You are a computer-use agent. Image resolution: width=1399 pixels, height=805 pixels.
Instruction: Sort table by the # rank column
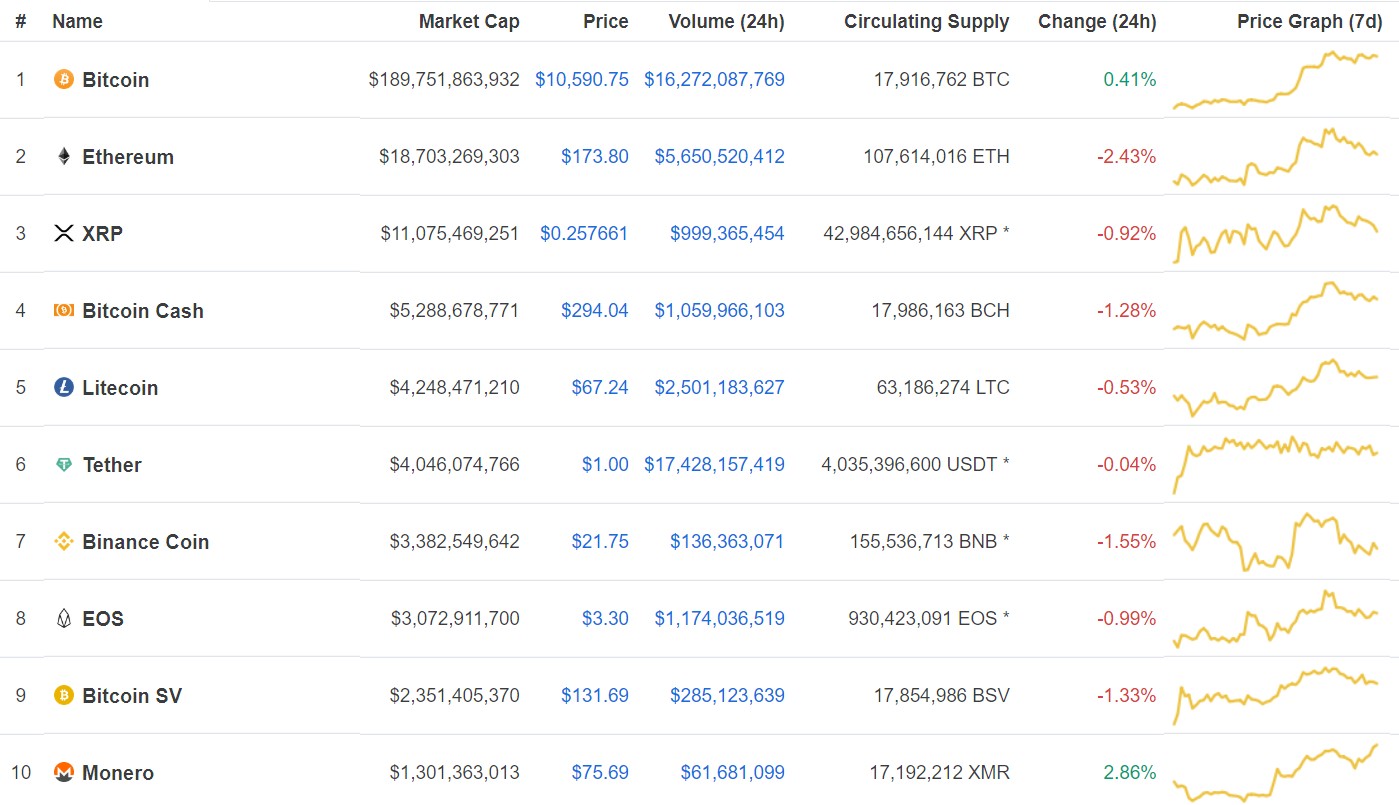[x=21, y=21]
